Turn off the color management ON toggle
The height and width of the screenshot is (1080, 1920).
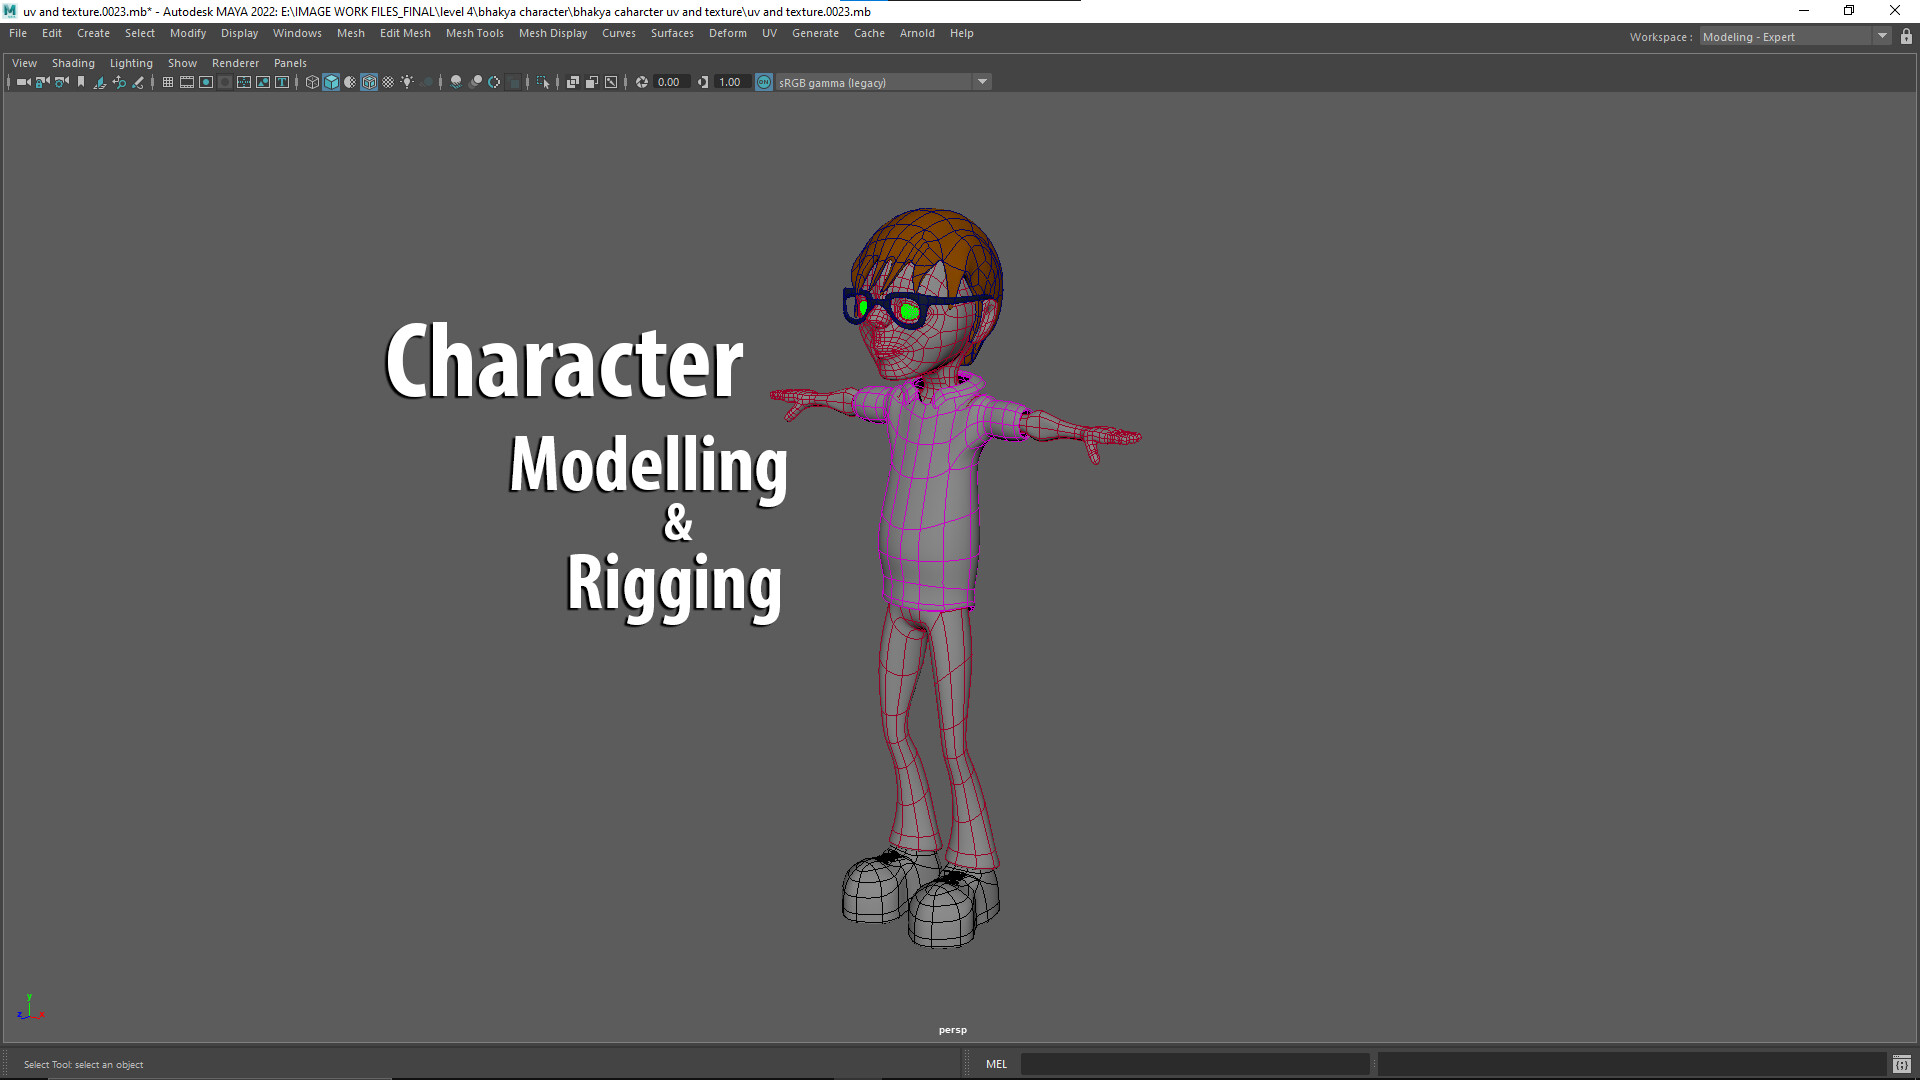(763, 82)
